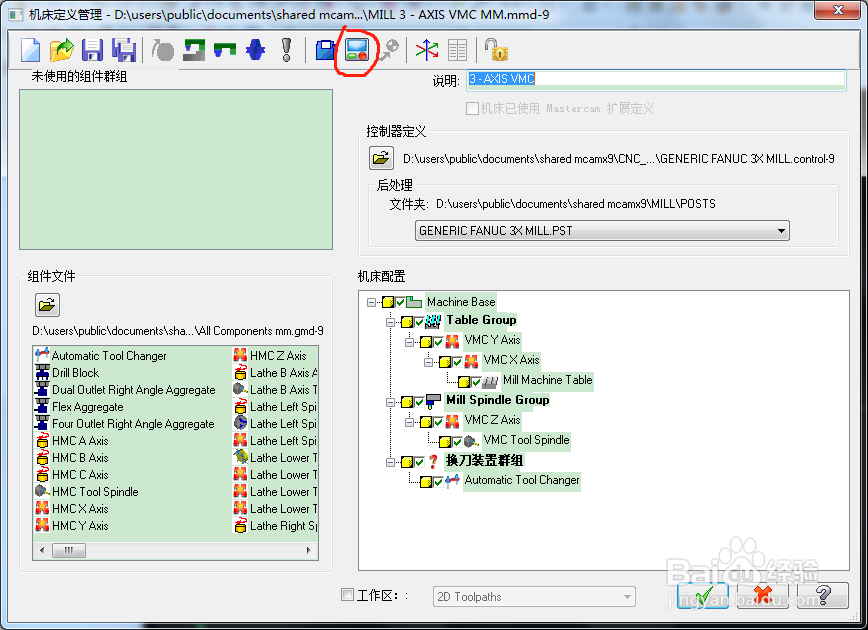Open general machine parameters exclamation icon
The image size is (868, 630).
coord(286,50)
